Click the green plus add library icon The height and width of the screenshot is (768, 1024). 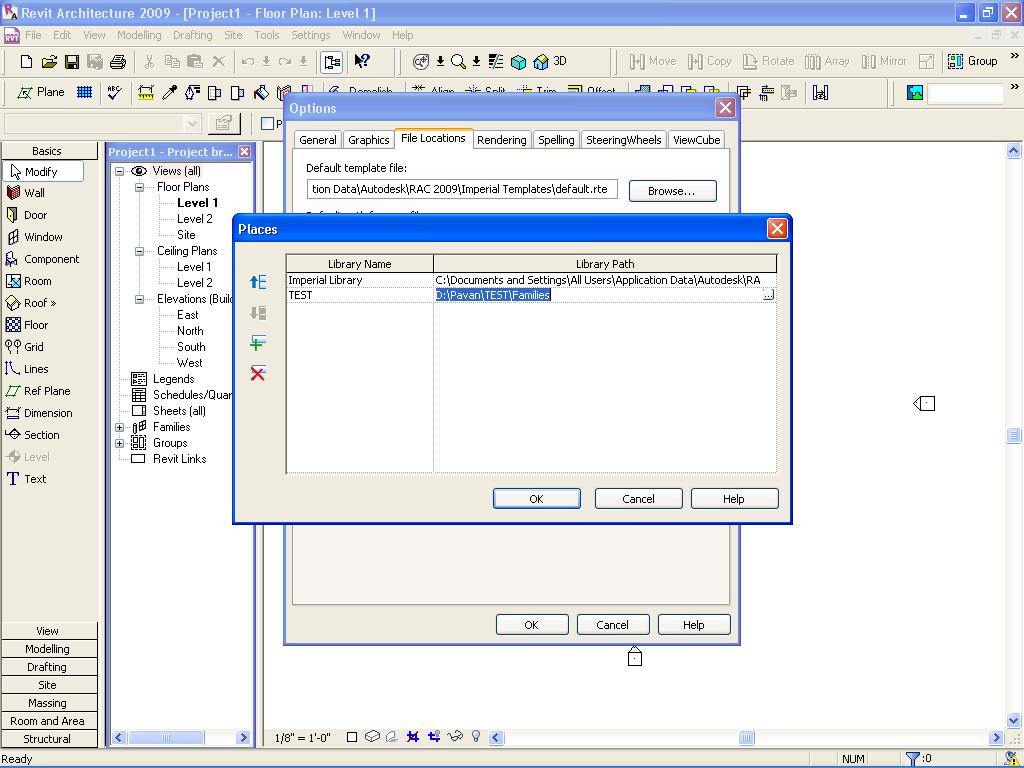pos(258,343)
